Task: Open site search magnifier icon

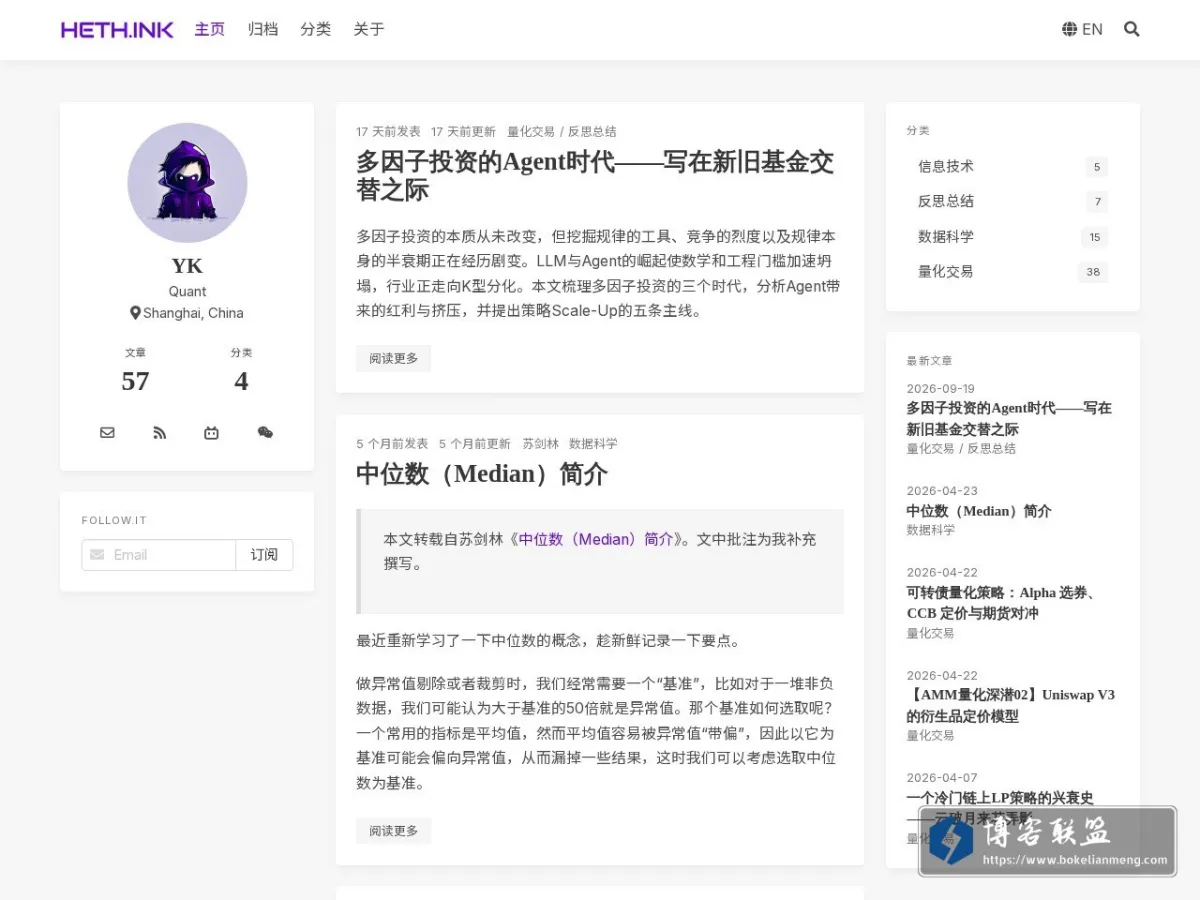Action: point(1132,30)
